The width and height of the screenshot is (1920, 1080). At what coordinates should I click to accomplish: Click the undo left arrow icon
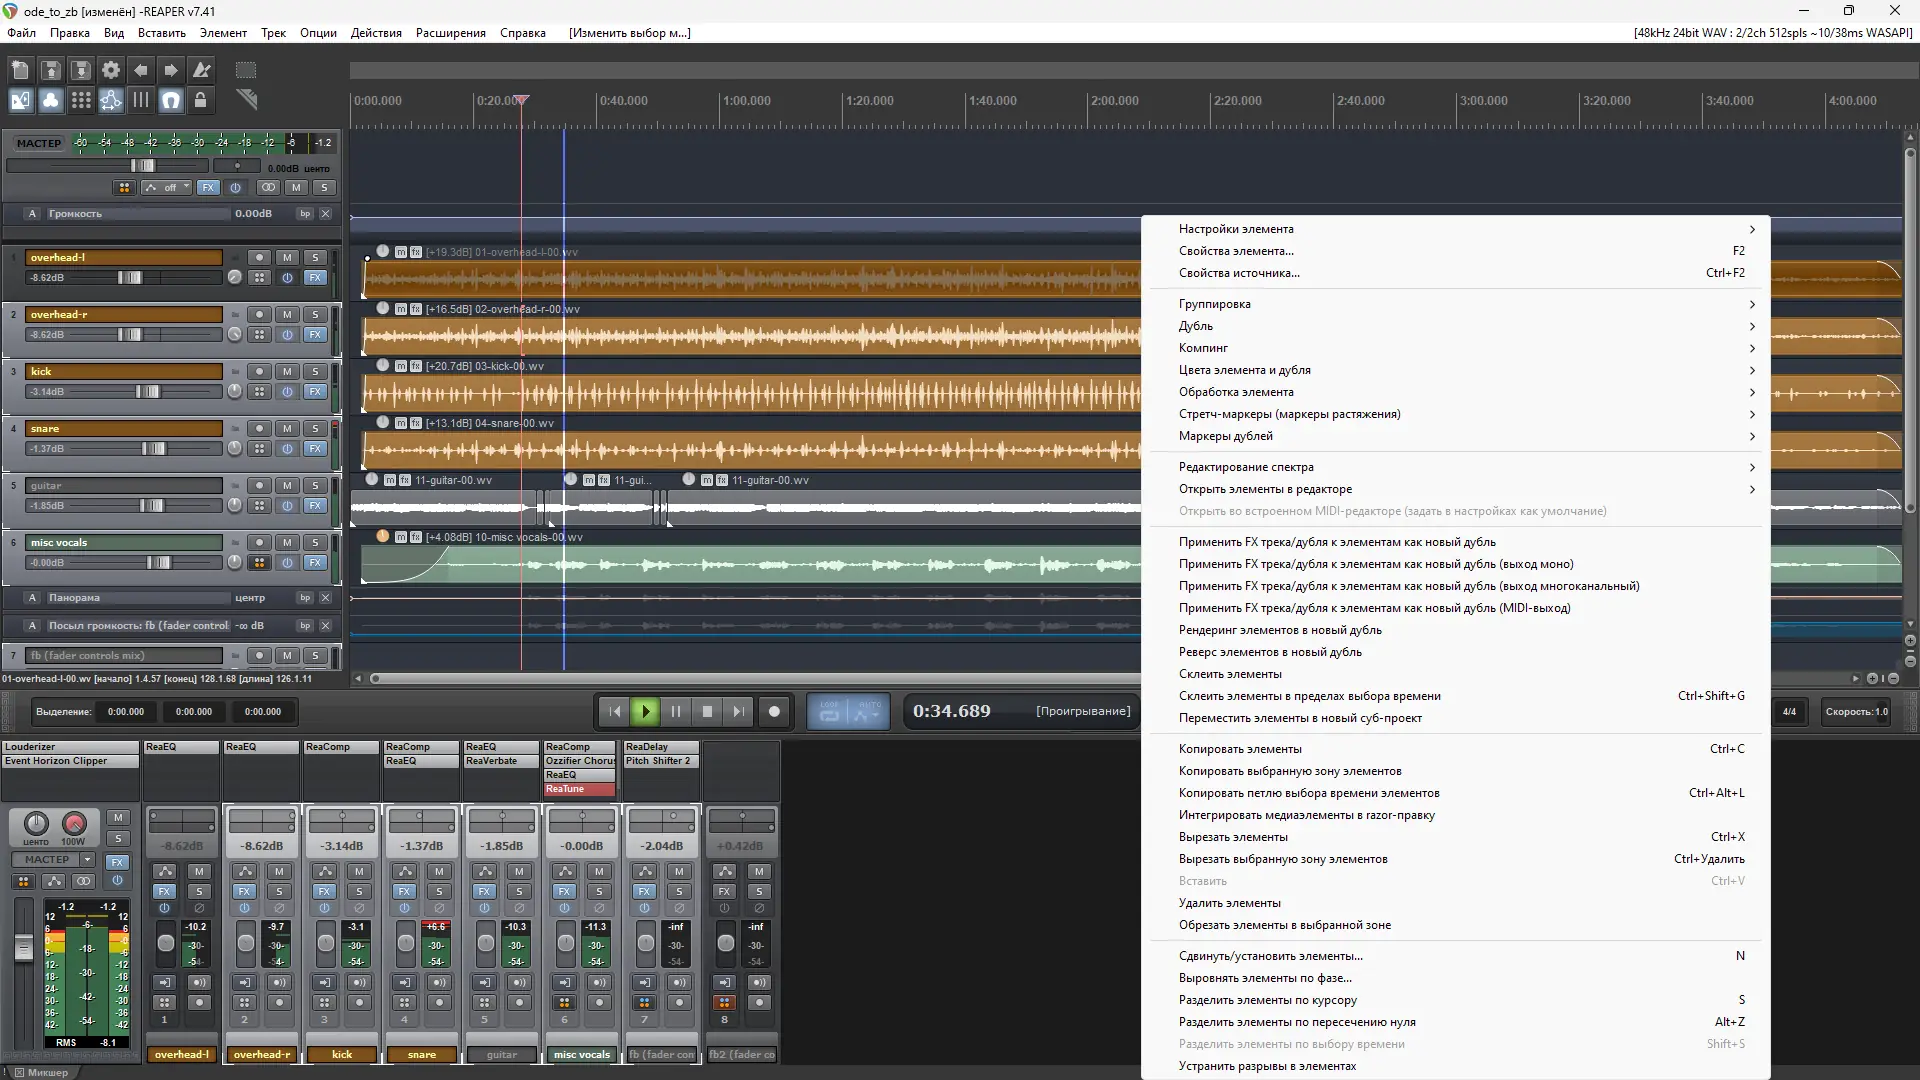tap(141, 70)
